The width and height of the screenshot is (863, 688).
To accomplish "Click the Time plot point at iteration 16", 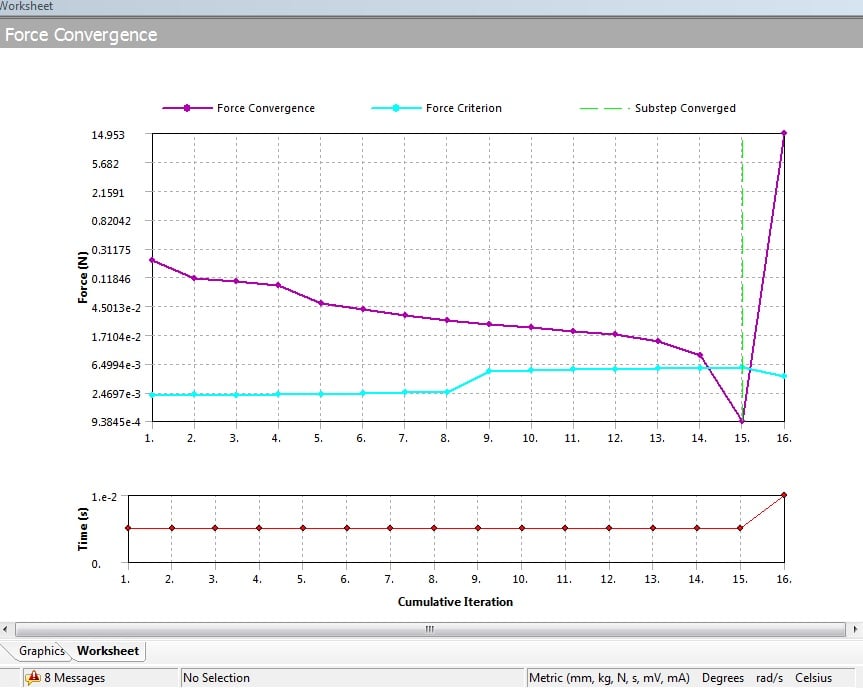I will coord(784,495).
